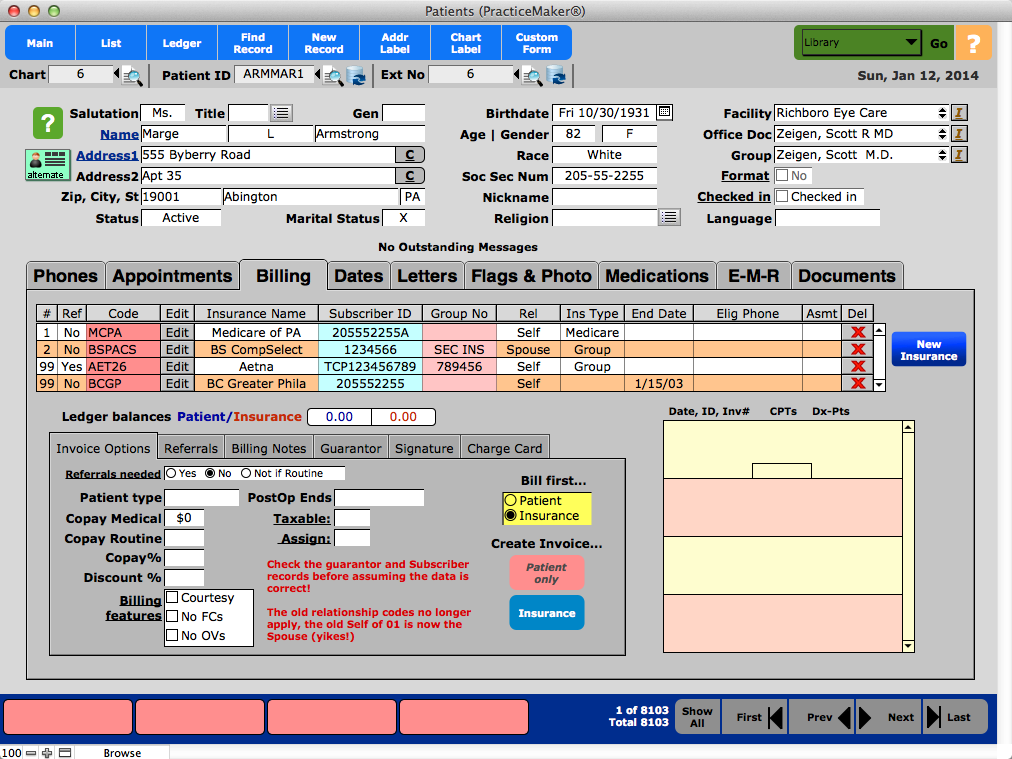Click the Office Doc info I icon
The width and height of the screenshot is (1012, 759).
pyautogui.click(x=960, y=134)
